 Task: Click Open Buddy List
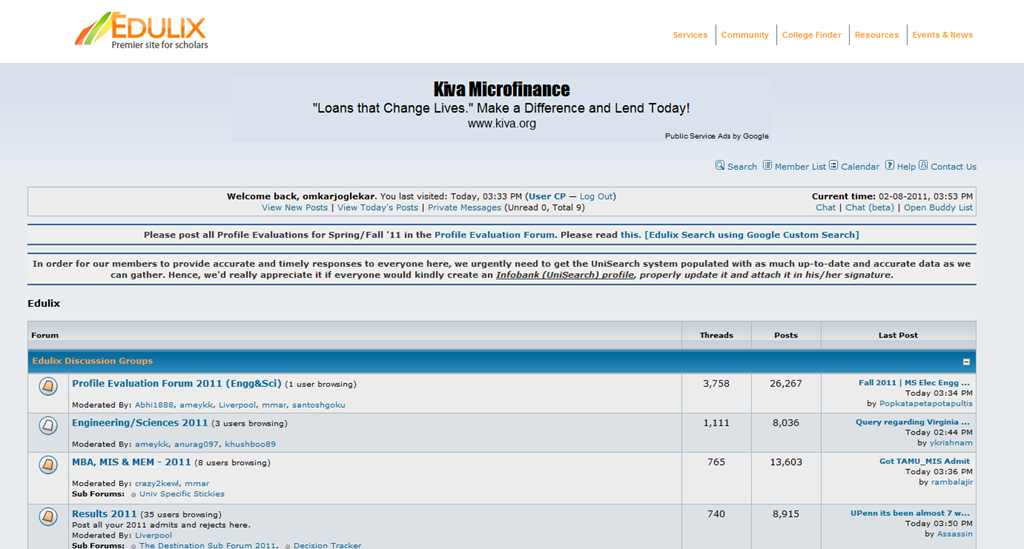tap(938, 208)
